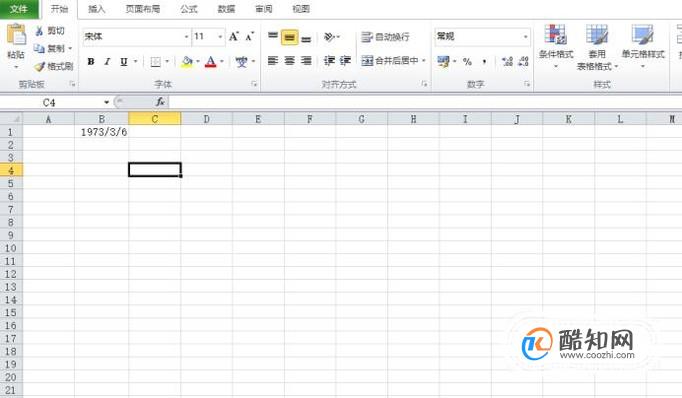Click the percent style icon
This screenshot has width=682, height=398.
coord(468,61)
